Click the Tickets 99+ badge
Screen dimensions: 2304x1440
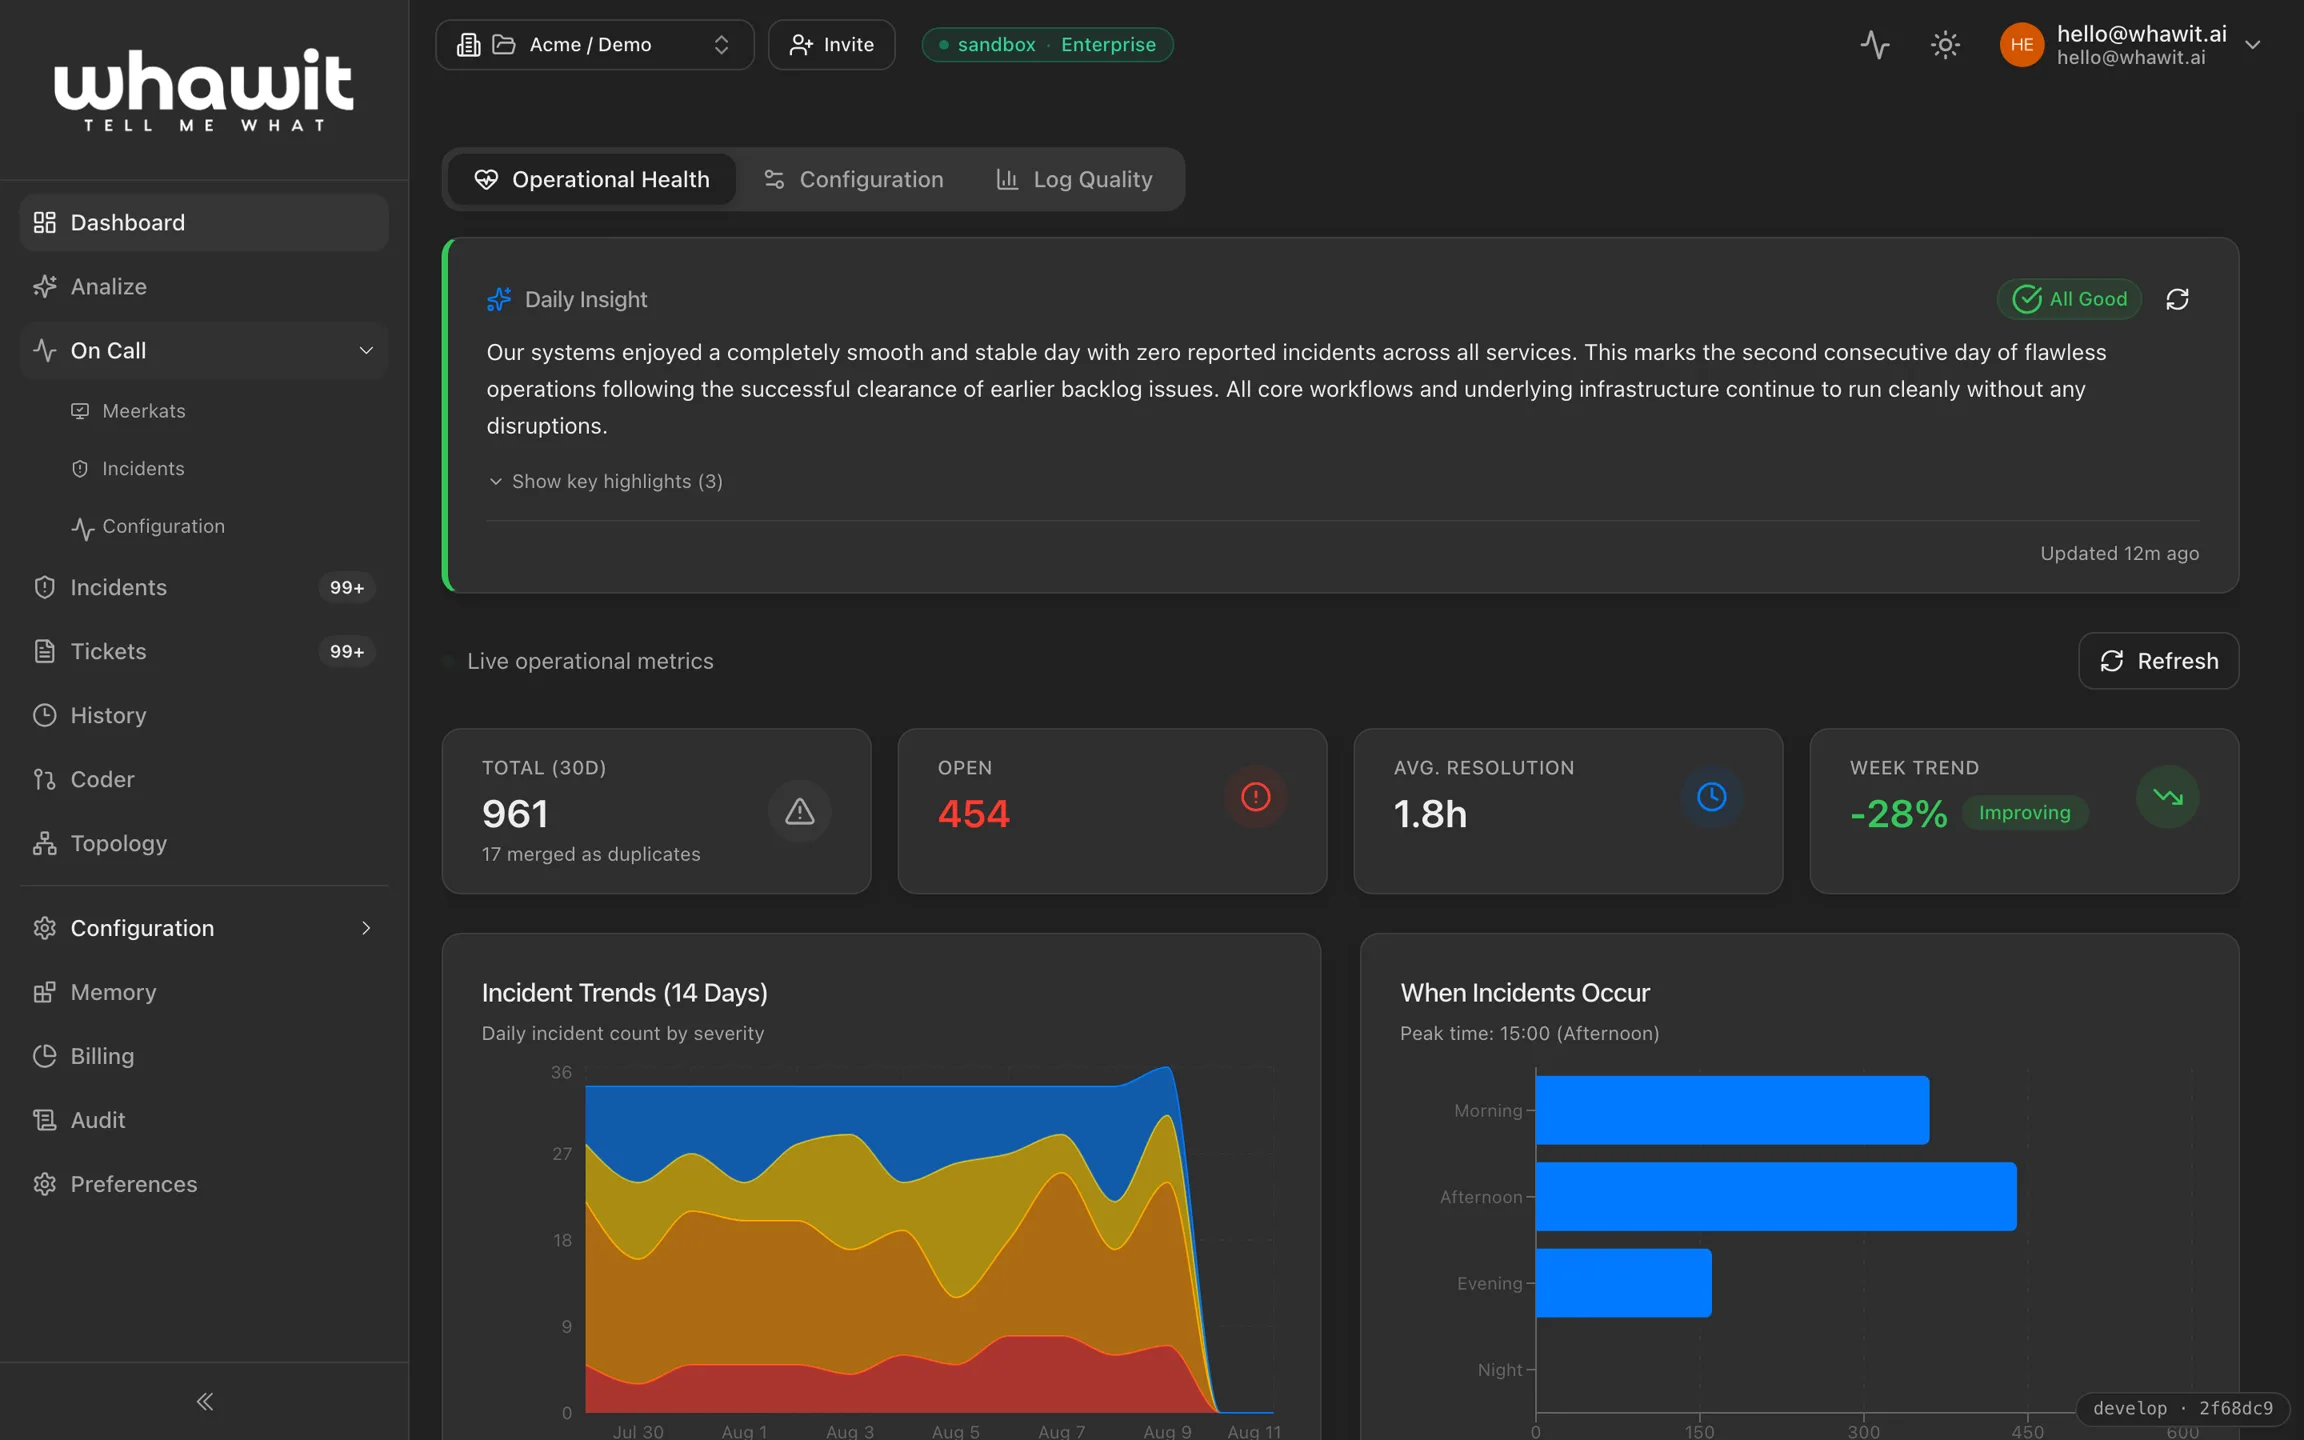pyautogui.click(x=347, y=651)
